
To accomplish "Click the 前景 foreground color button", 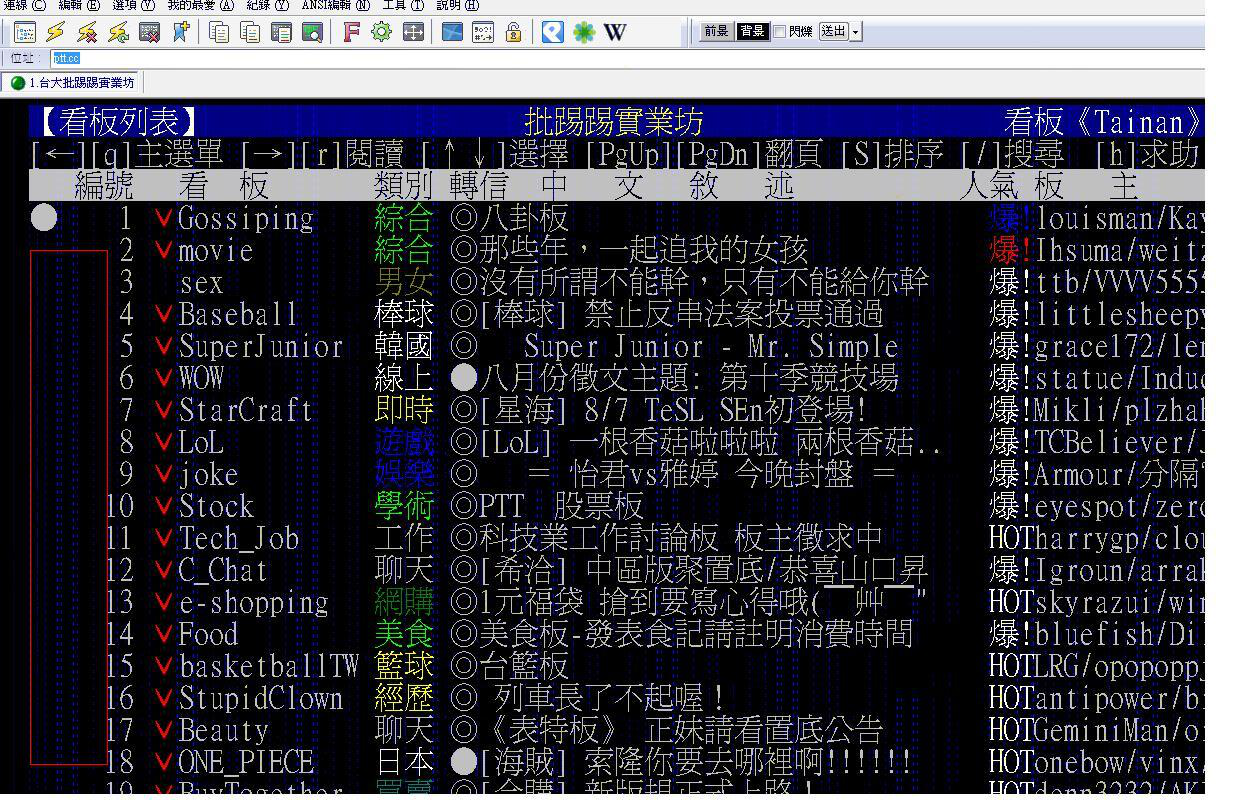I will [x=715, y=32].
